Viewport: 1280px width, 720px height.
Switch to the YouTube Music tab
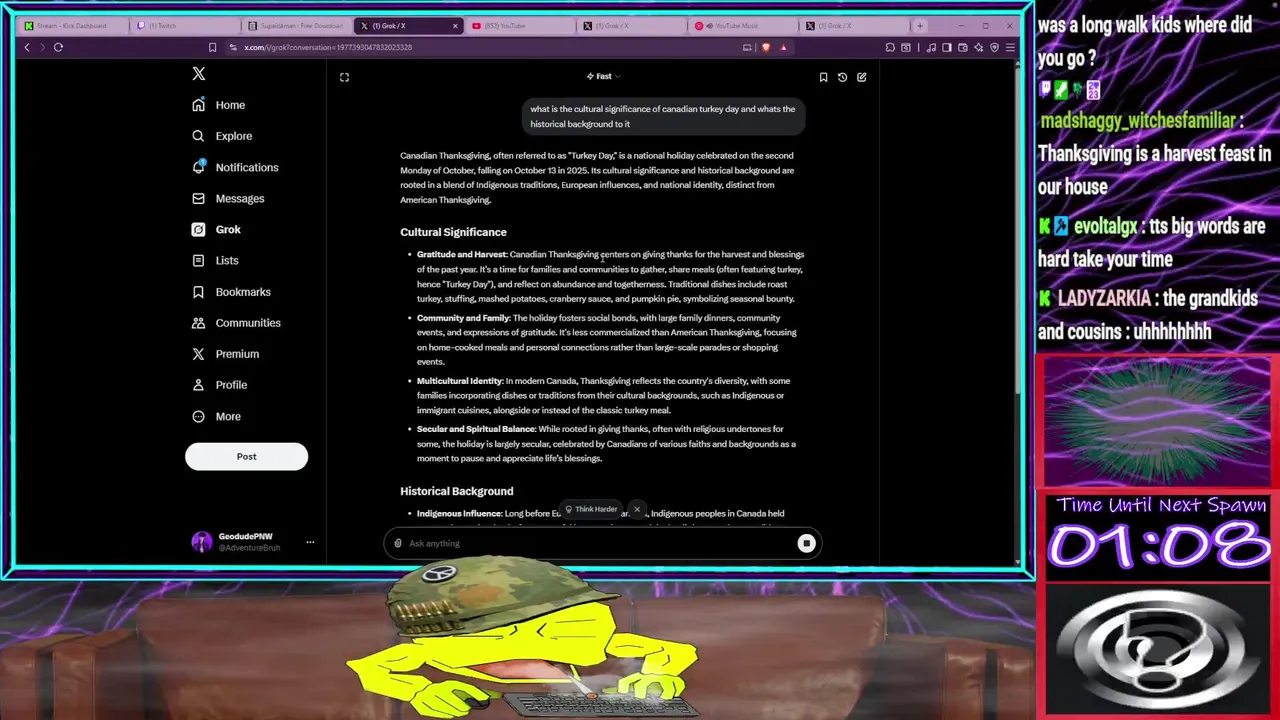click(741, 26)
